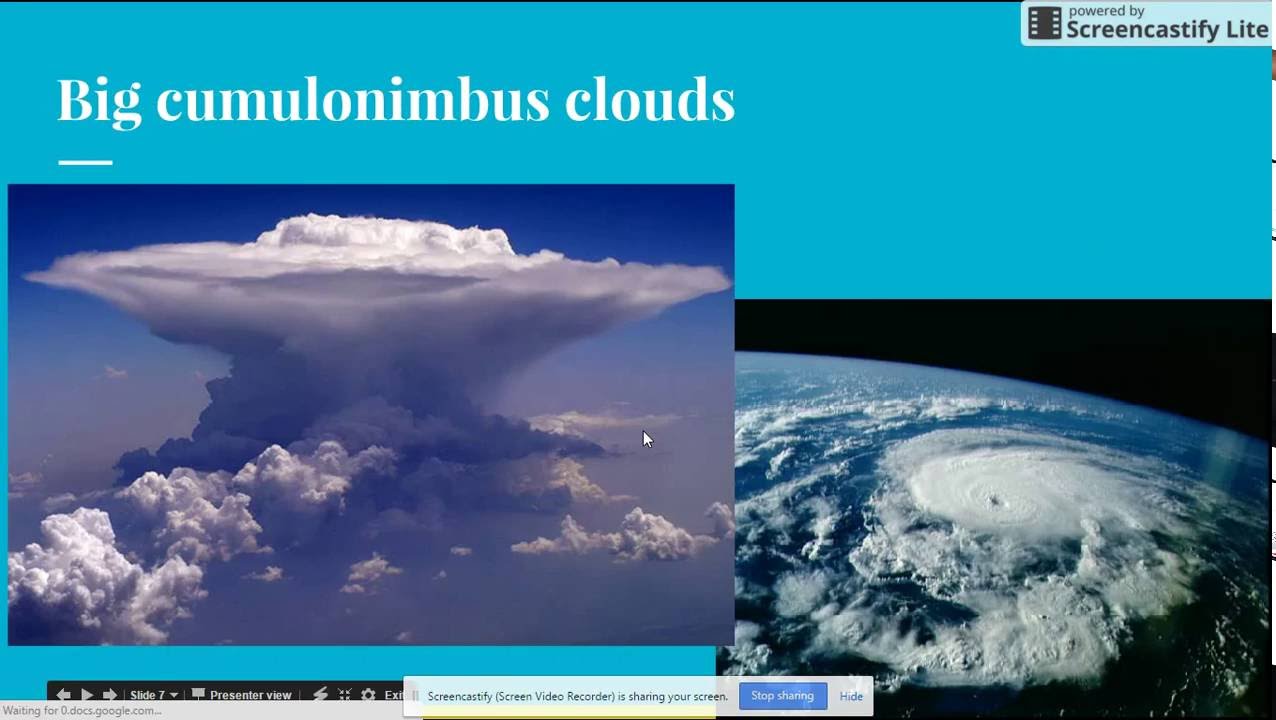Image resolution: width=1276 pixels, height=720 pixels.
Task: Click the laser pointer lightning icon
Action: [320, 694]
